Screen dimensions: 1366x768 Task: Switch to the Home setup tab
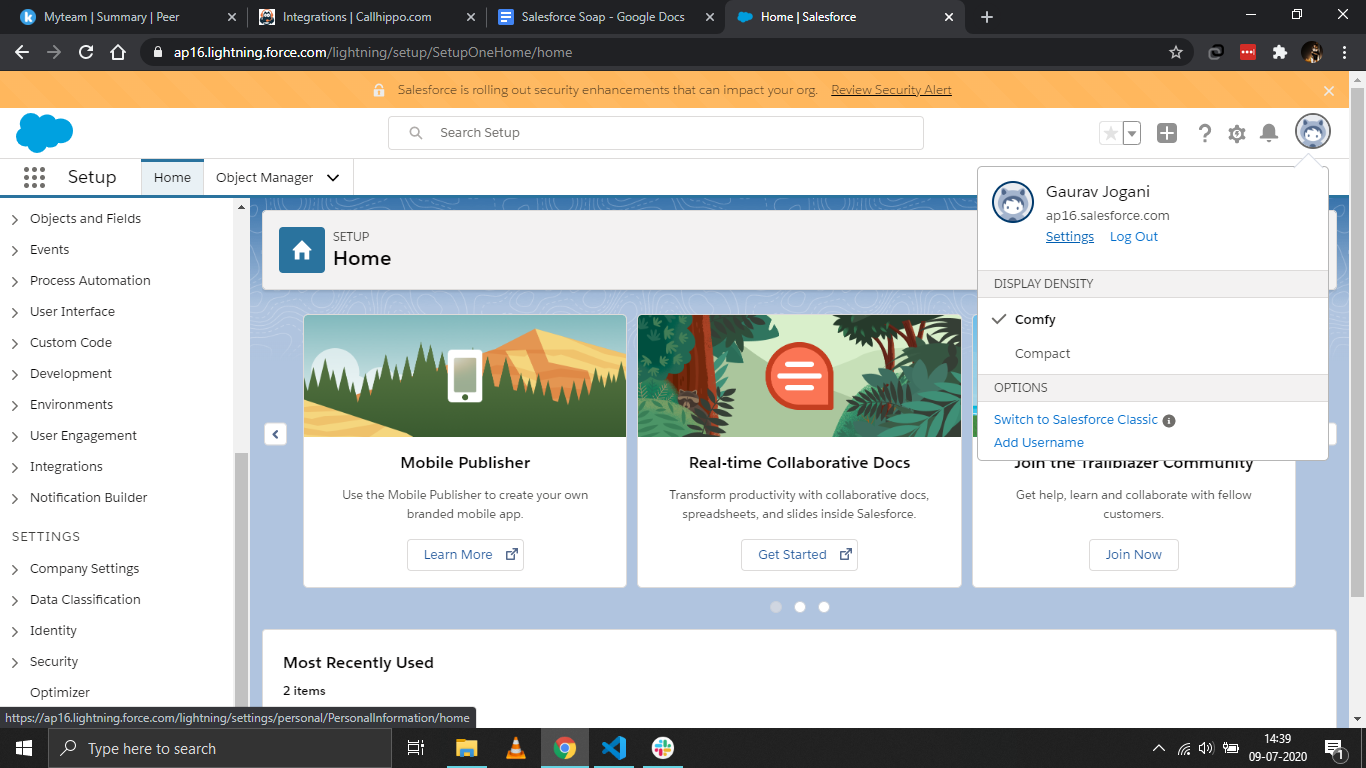point(172,177)
